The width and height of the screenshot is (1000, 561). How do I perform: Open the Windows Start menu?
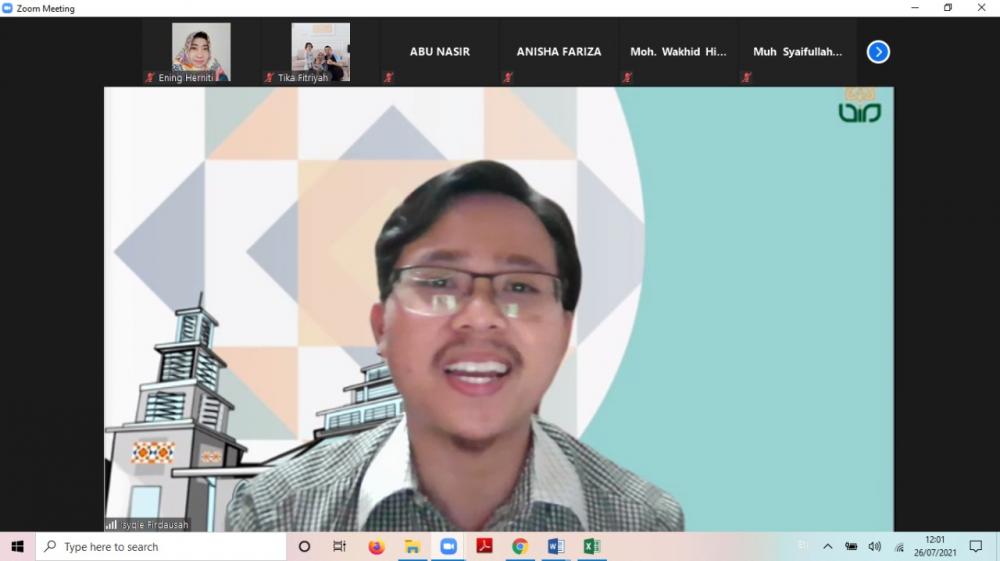pos(17,547)
